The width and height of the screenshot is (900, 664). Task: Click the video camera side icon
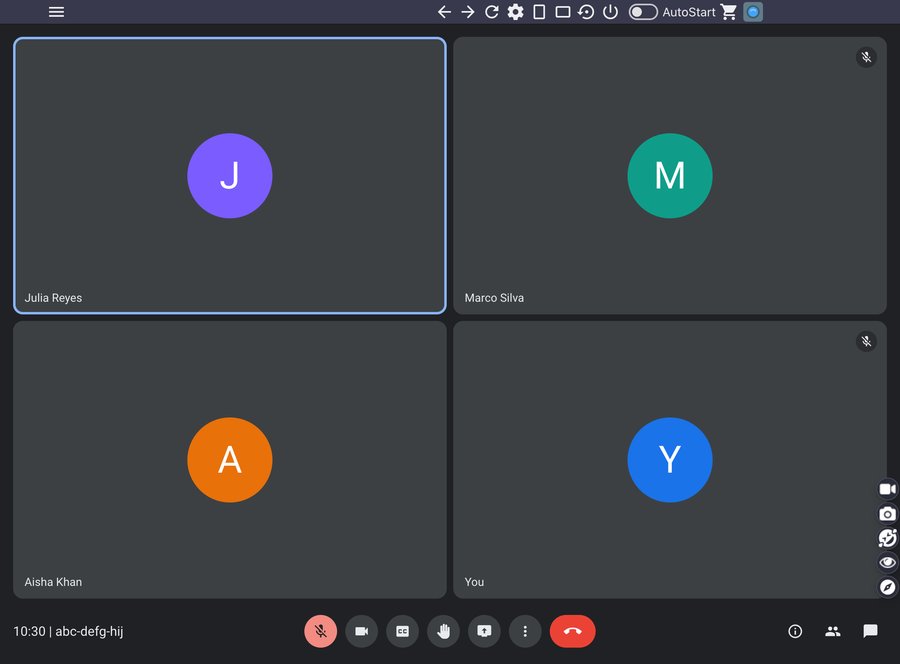[887, 489]
